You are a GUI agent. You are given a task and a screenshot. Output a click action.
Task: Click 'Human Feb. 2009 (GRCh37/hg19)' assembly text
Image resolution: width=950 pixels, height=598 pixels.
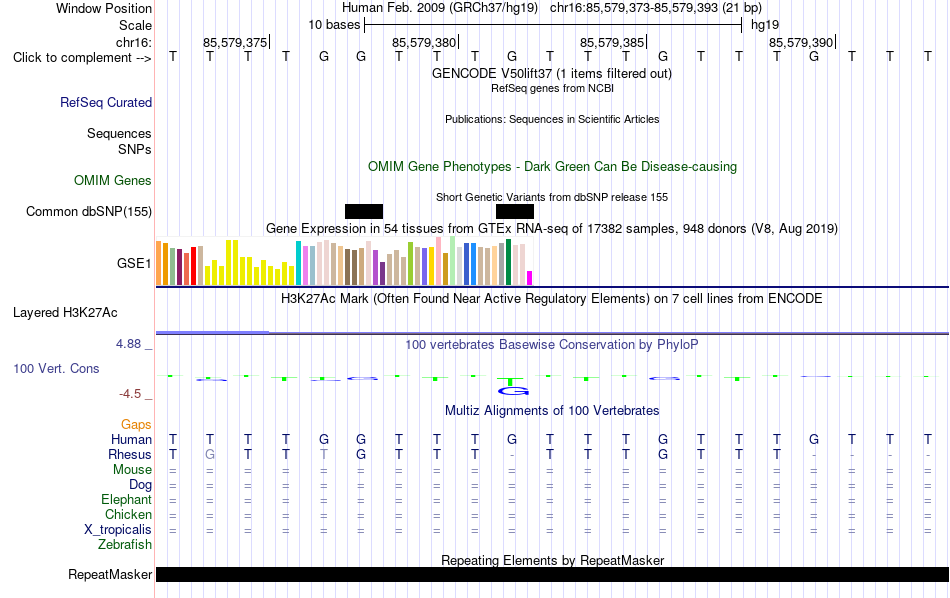(440, 8)
